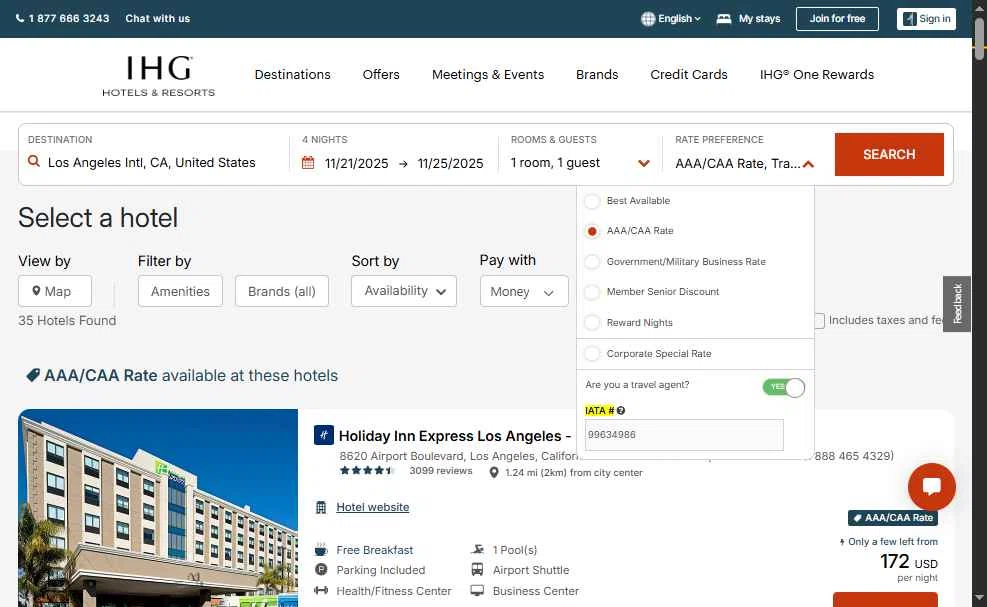
Task: Click the phone icon beside 1 877 666 3243
Action: click(20, 19)
